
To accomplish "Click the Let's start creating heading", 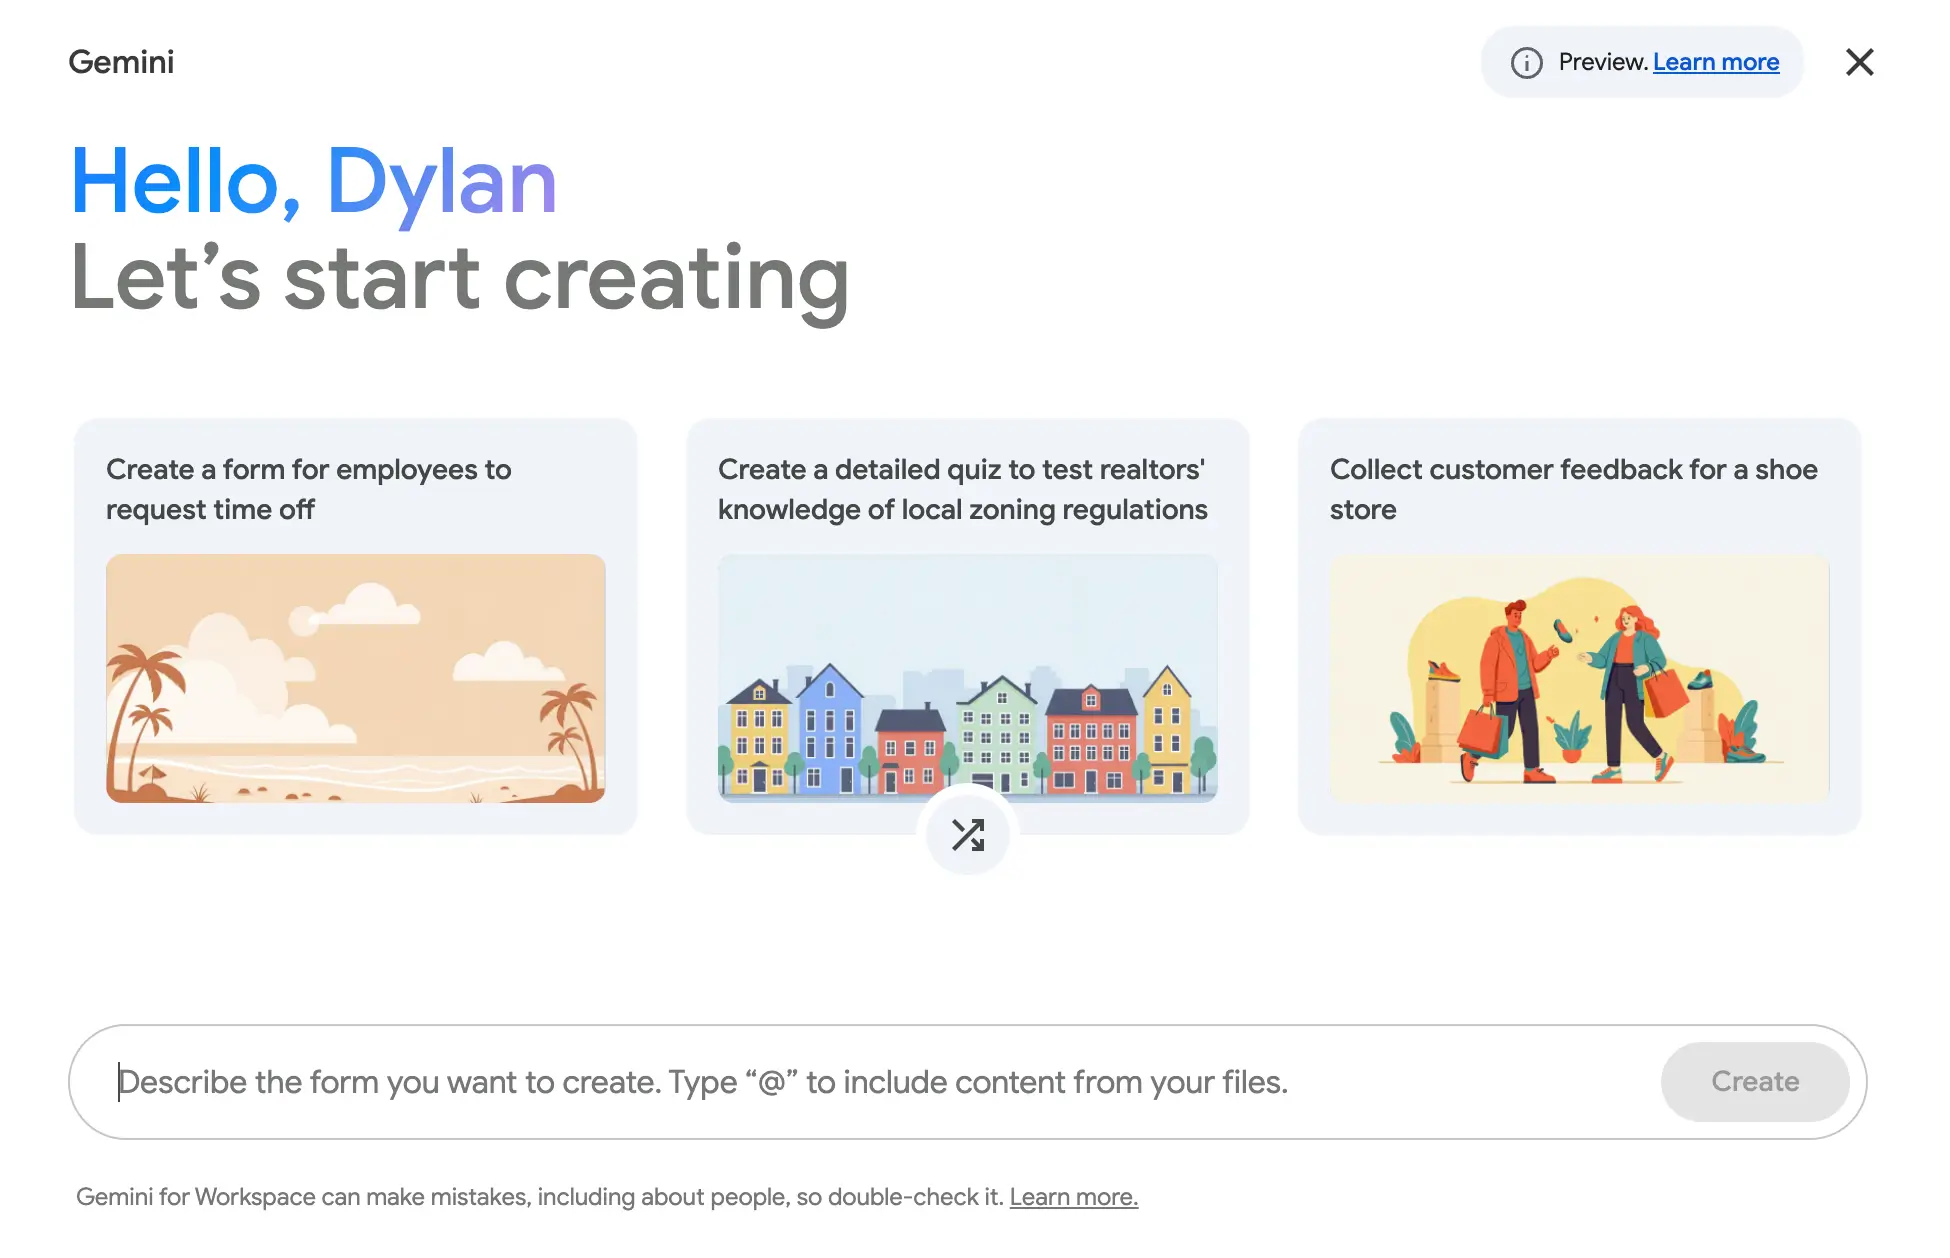I will pyautogui.click(x=460, y=279).
